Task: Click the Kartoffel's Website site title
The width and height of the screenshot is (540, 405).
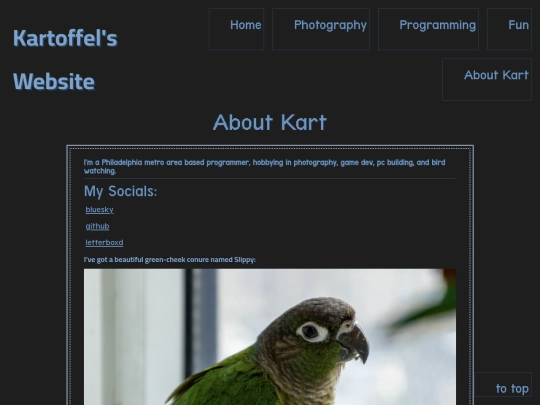Action: point(65,60)
